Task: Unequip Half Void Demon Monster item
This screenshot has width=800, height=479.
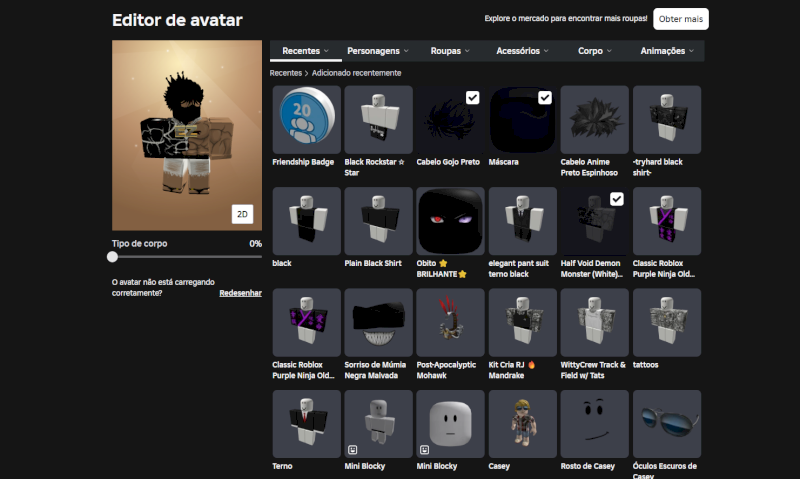Action: (617, 199)
